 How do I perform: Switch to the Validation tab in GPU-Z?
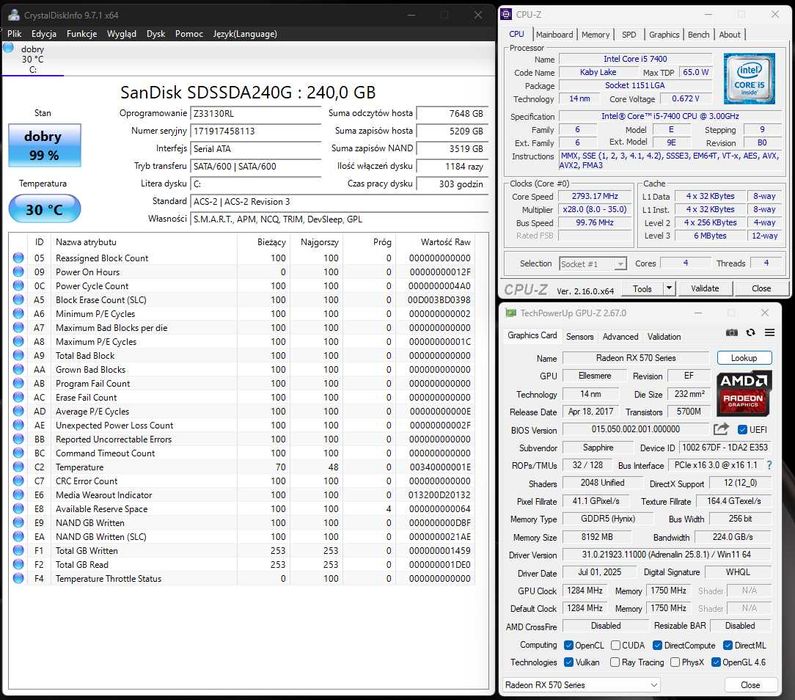click(664, 337)
